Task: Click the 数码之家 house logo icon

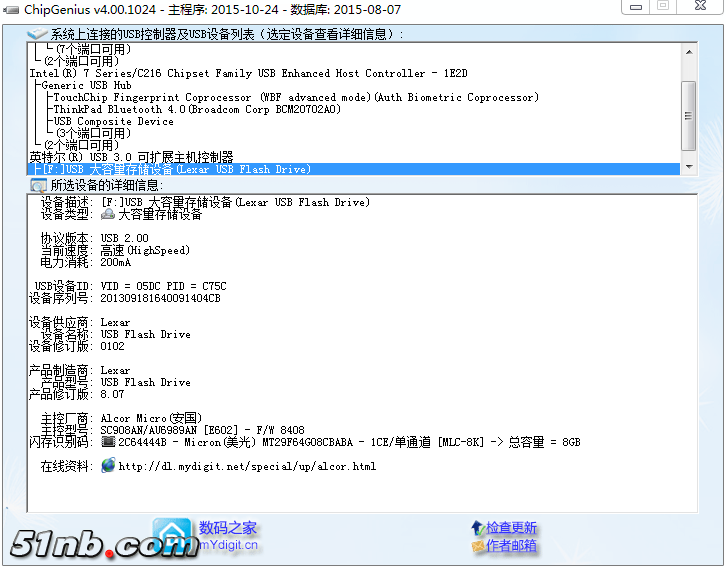Action: click(172, 535)
